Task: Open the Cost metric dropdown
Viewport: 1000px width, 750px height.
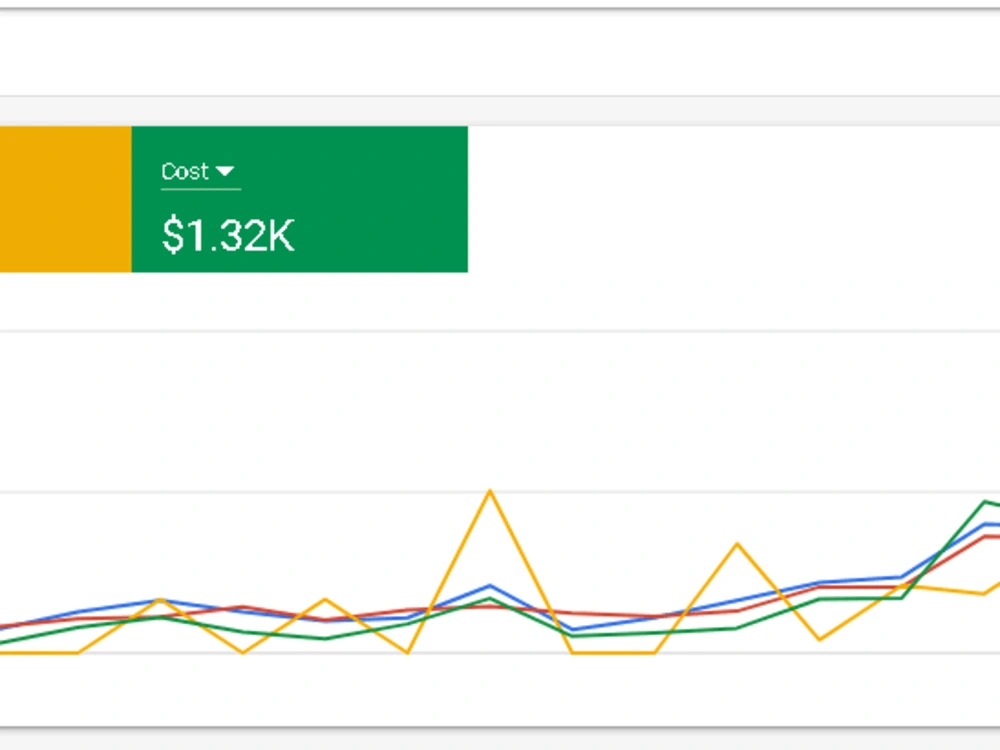Action: click(200, 172)
